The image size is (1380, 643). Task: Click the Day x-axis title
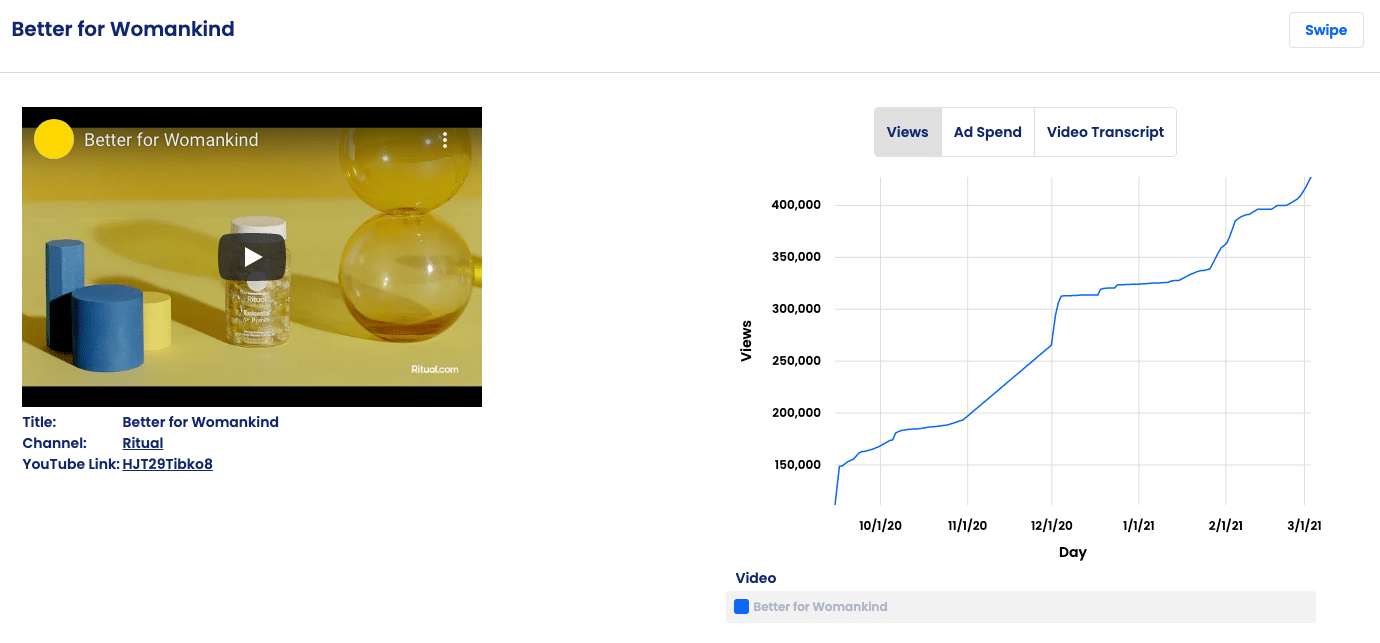pos(1073,552)
